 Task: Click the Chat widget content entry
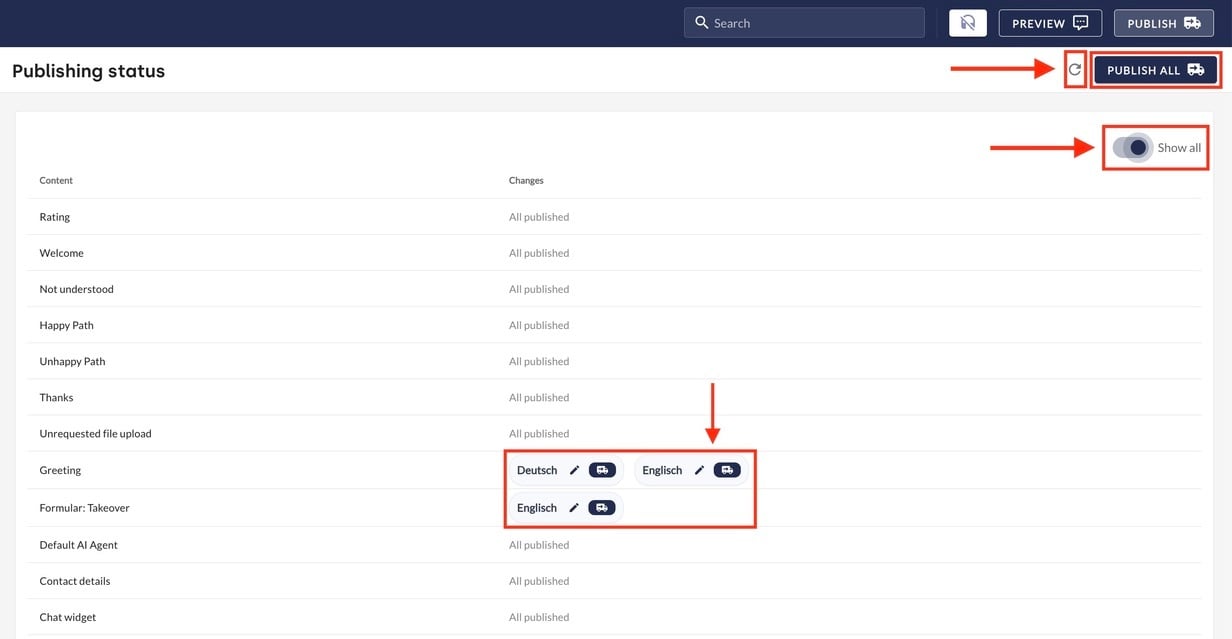pos(68,617)
